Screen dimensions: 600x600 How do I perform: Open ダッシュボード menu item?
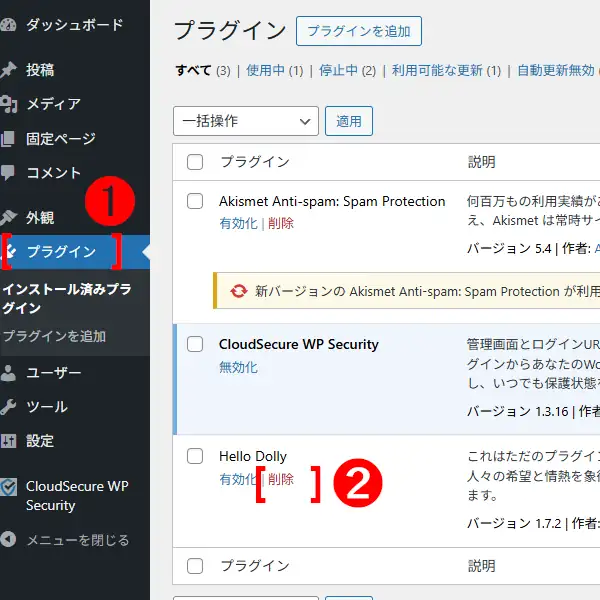click(x=75, y=25)
